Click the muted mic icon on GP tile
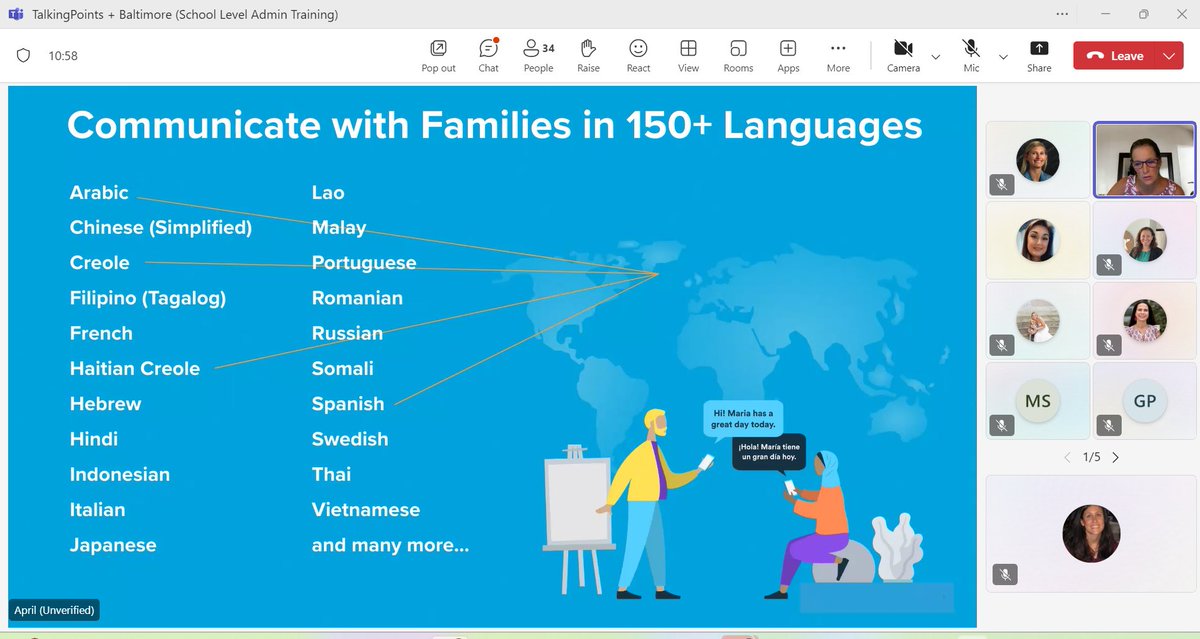 (1107, 426)
